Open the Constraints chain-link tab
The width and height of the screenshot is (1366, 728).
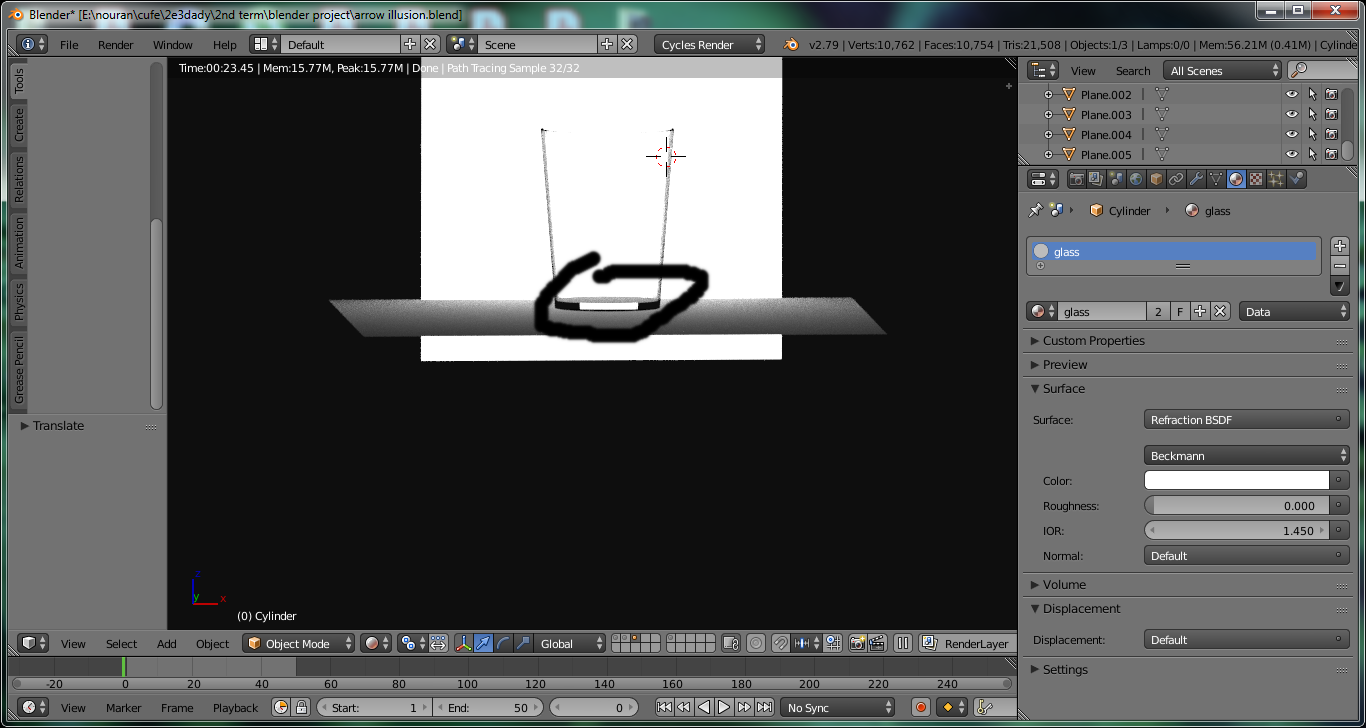pos(1176,179)
